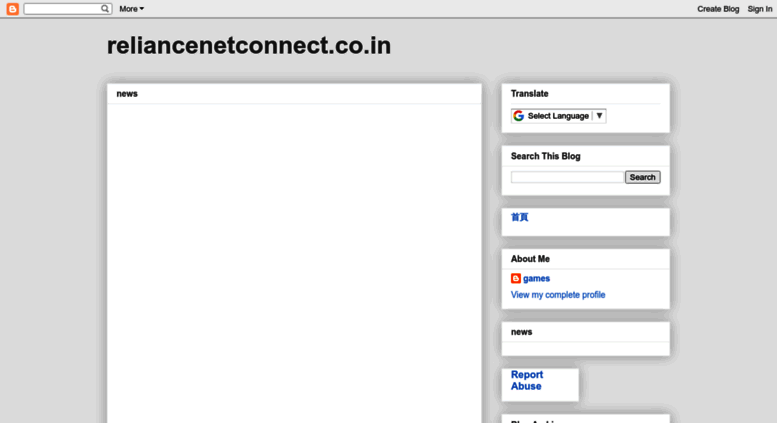Click the reliancenetconnect.co.in blog title

(x=249, y=46)
